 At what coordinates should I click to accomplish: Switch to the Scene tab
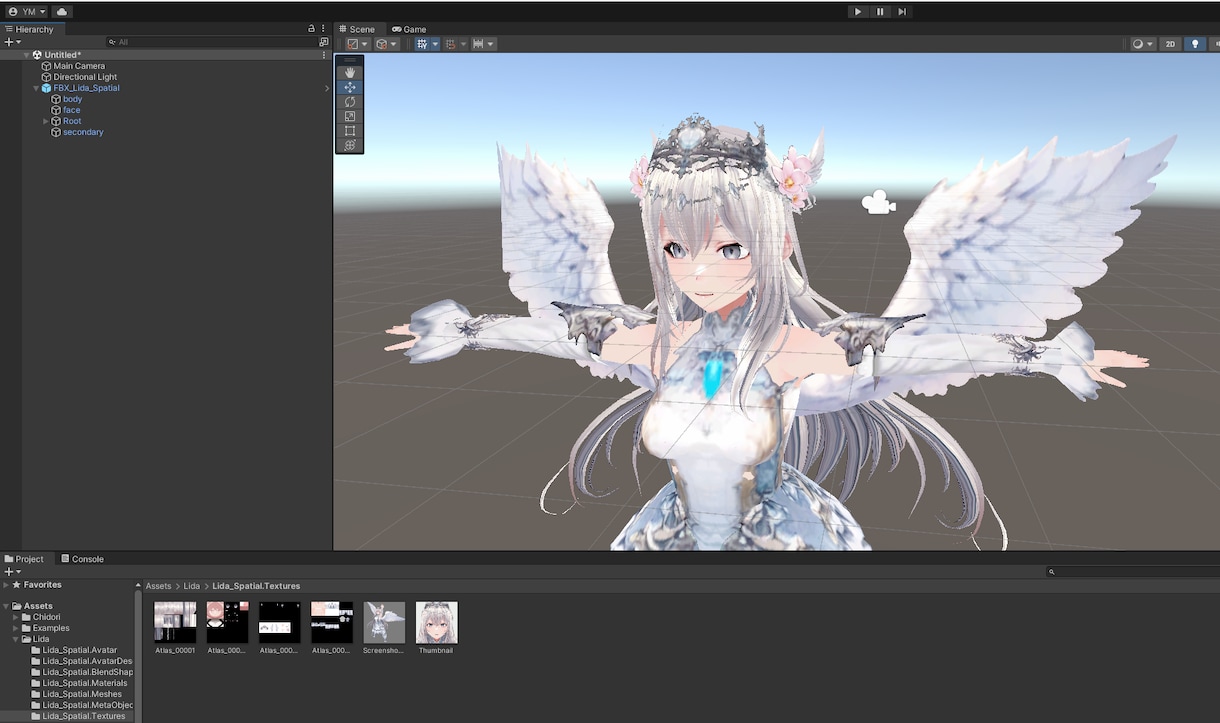click(x=357, y=29)
